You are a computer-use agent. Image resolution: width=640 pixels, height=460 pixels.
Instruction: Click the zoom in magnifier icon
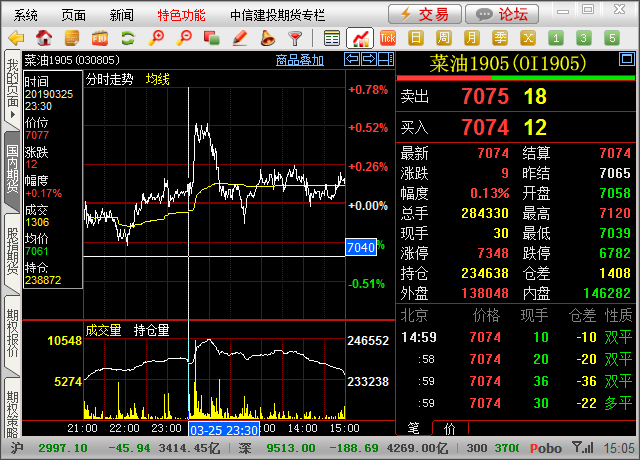156,38
